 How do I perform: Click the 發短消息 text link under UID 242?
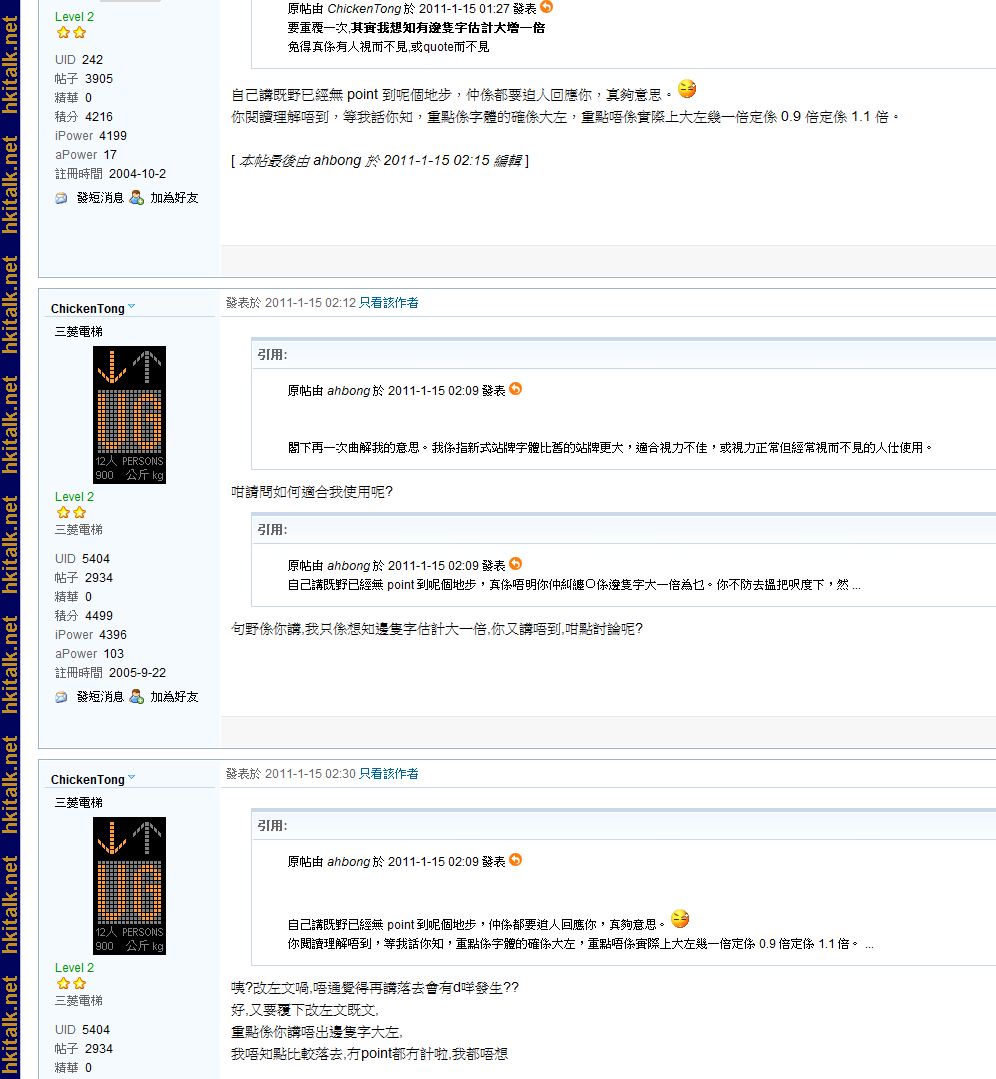tap(100, 198)
